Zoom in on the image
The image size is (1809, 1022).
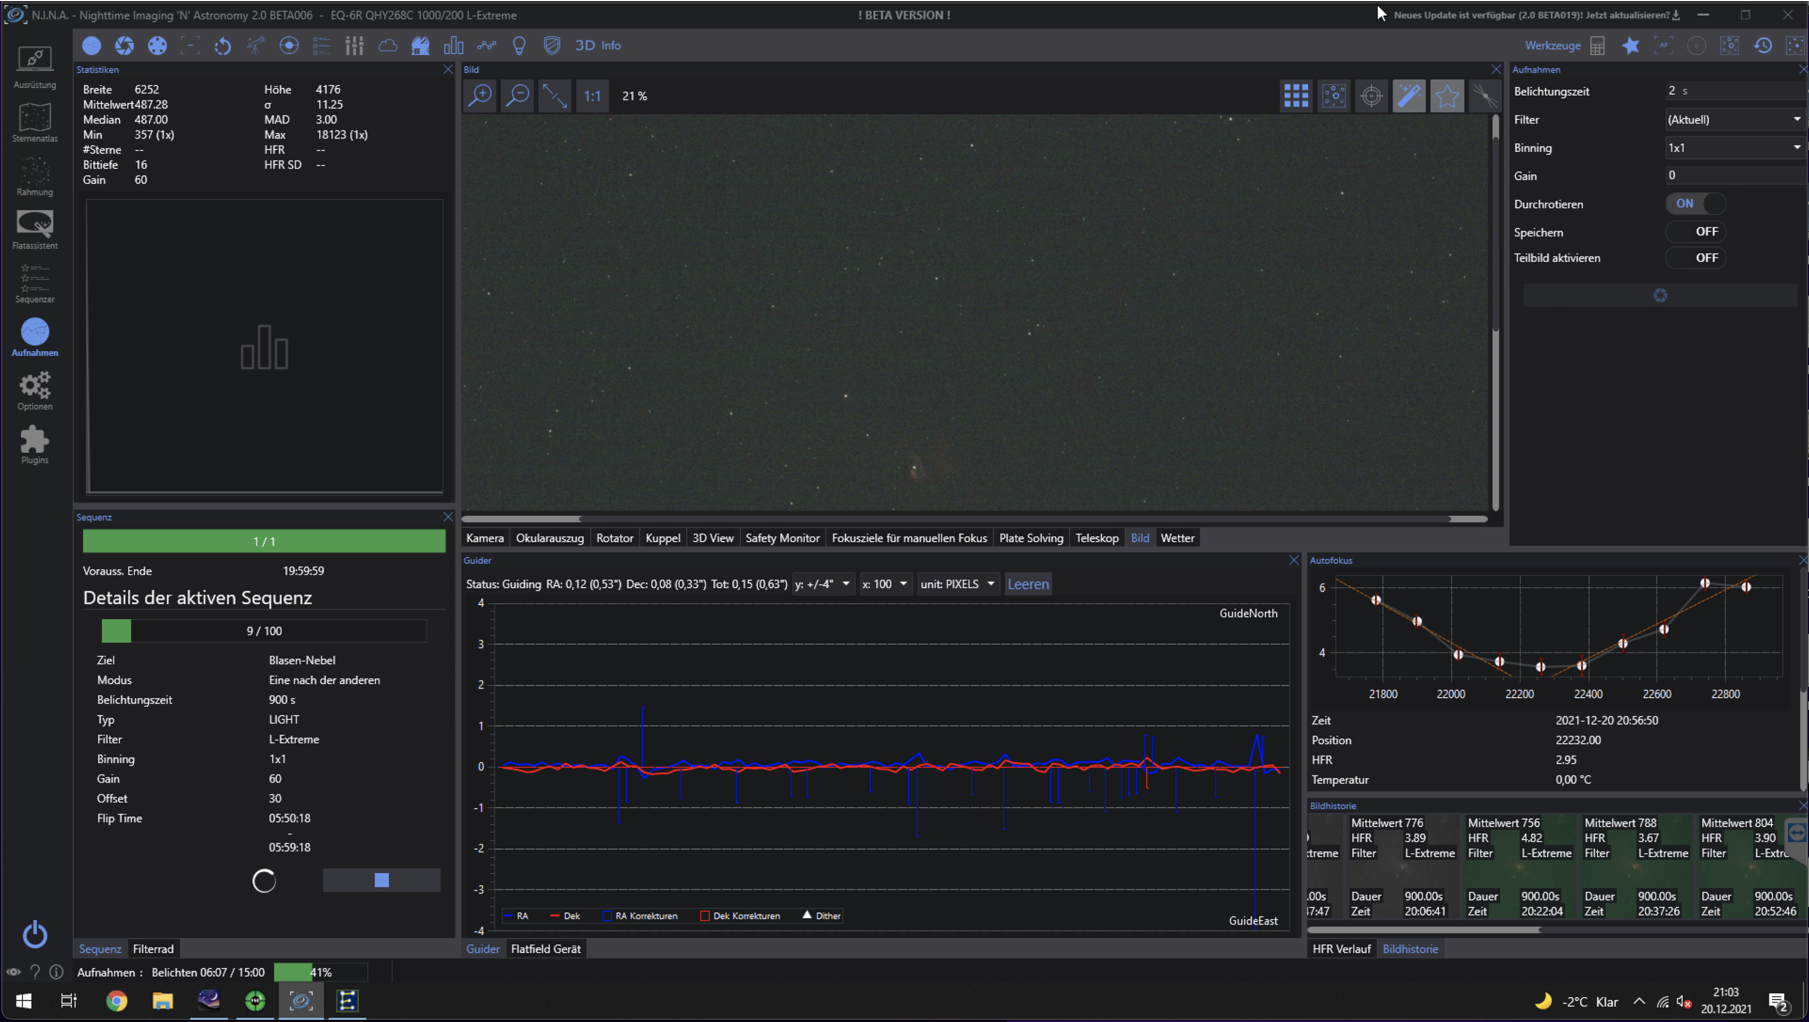coord(481,96)
